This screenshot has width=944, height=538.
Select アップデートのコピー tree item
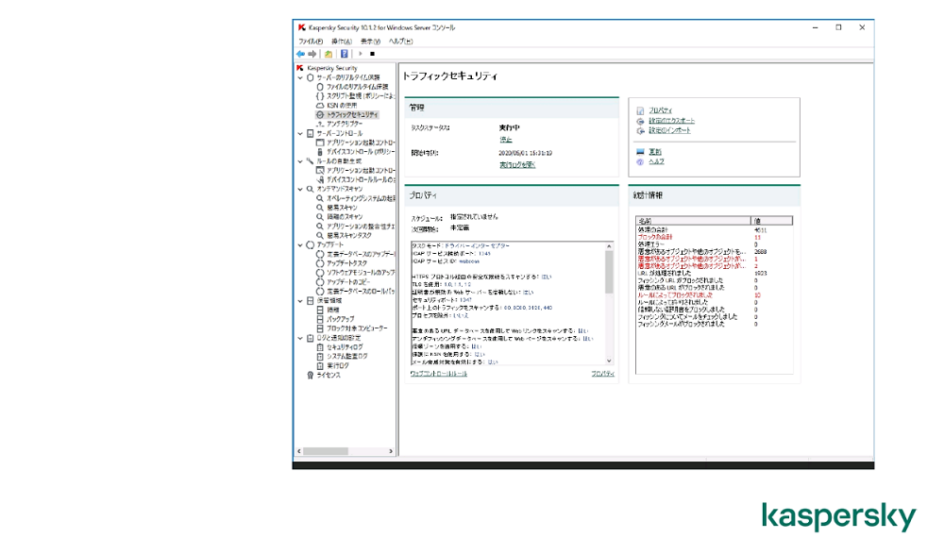[x=348, y=282]
